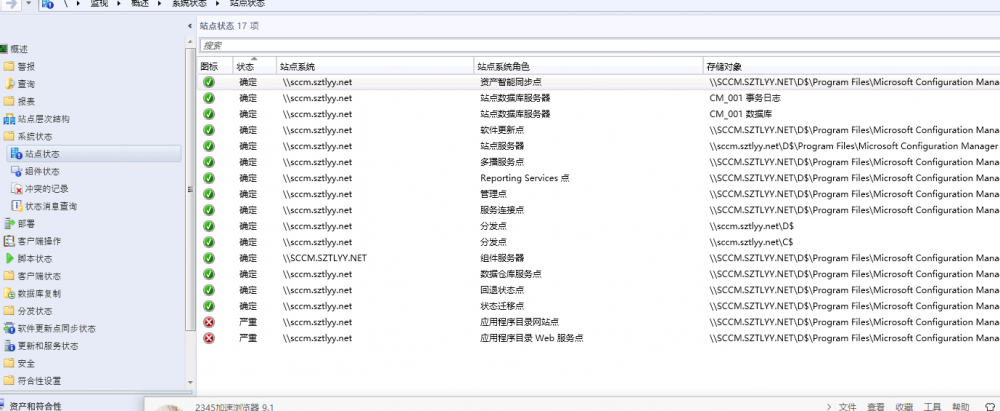
Task: Select the 状态迁移点 row
Action: pos(599,306)
